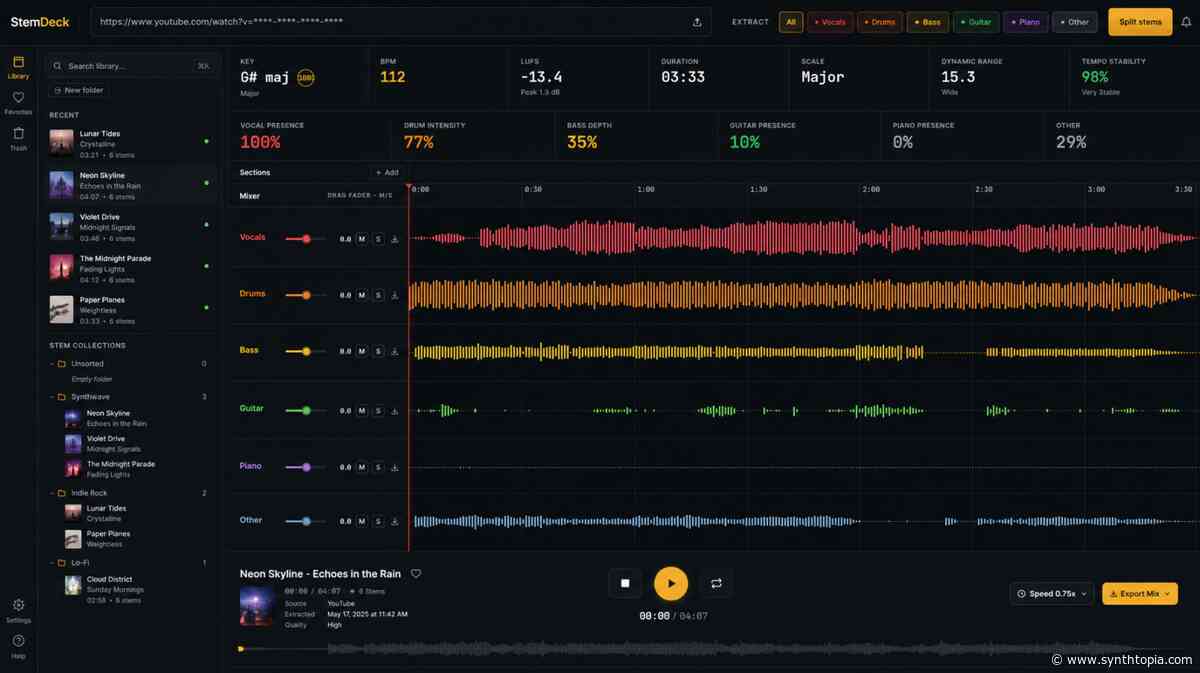Open Settings from the sidebar
Image resolution: width=1200 pixels, height=673 pixels.
tap(18, 610)
